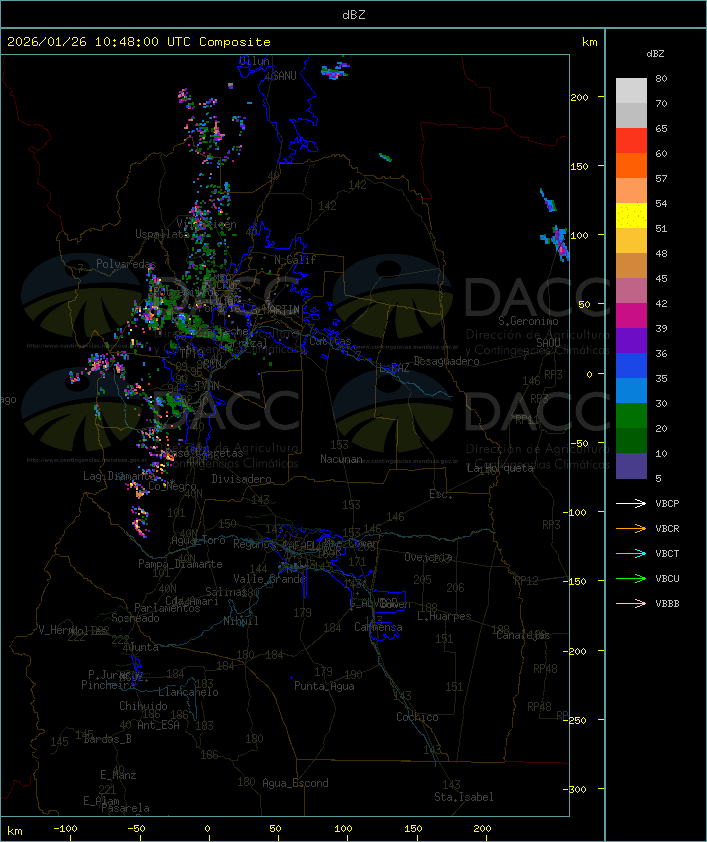The image size is (707, 842).
Task: Select the Nacunan location label
Action: pos(341,459)
